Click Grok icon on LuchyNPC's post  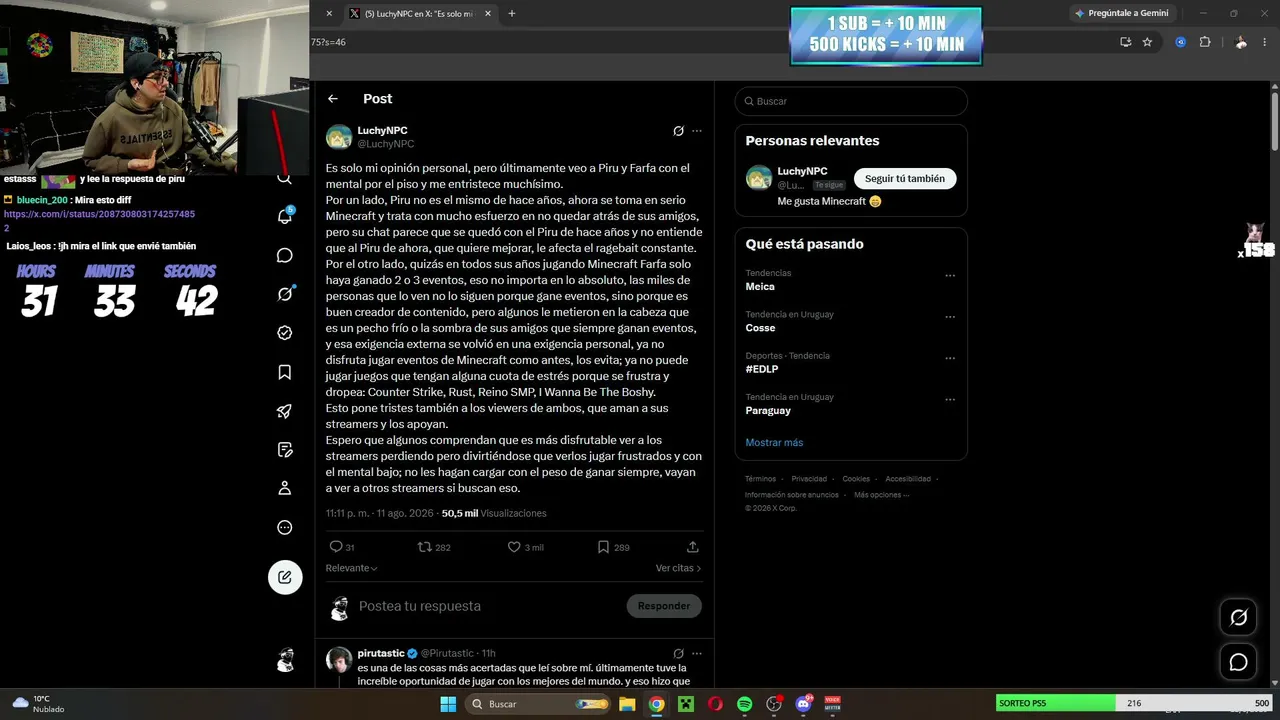coord(678,131)
